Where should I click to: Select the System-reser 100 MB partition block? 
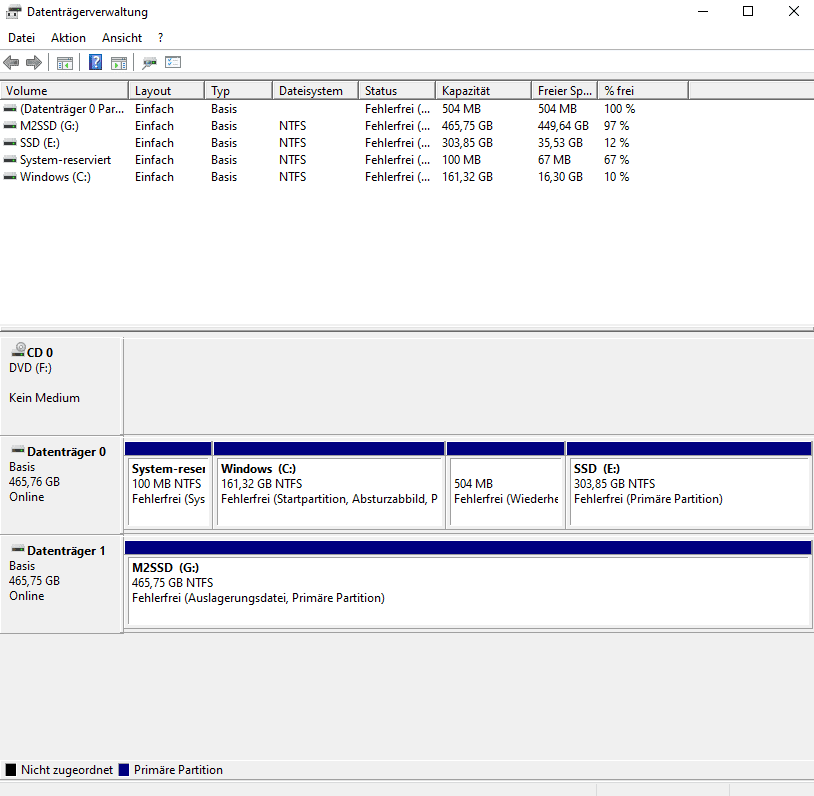(x=168, y=485)
